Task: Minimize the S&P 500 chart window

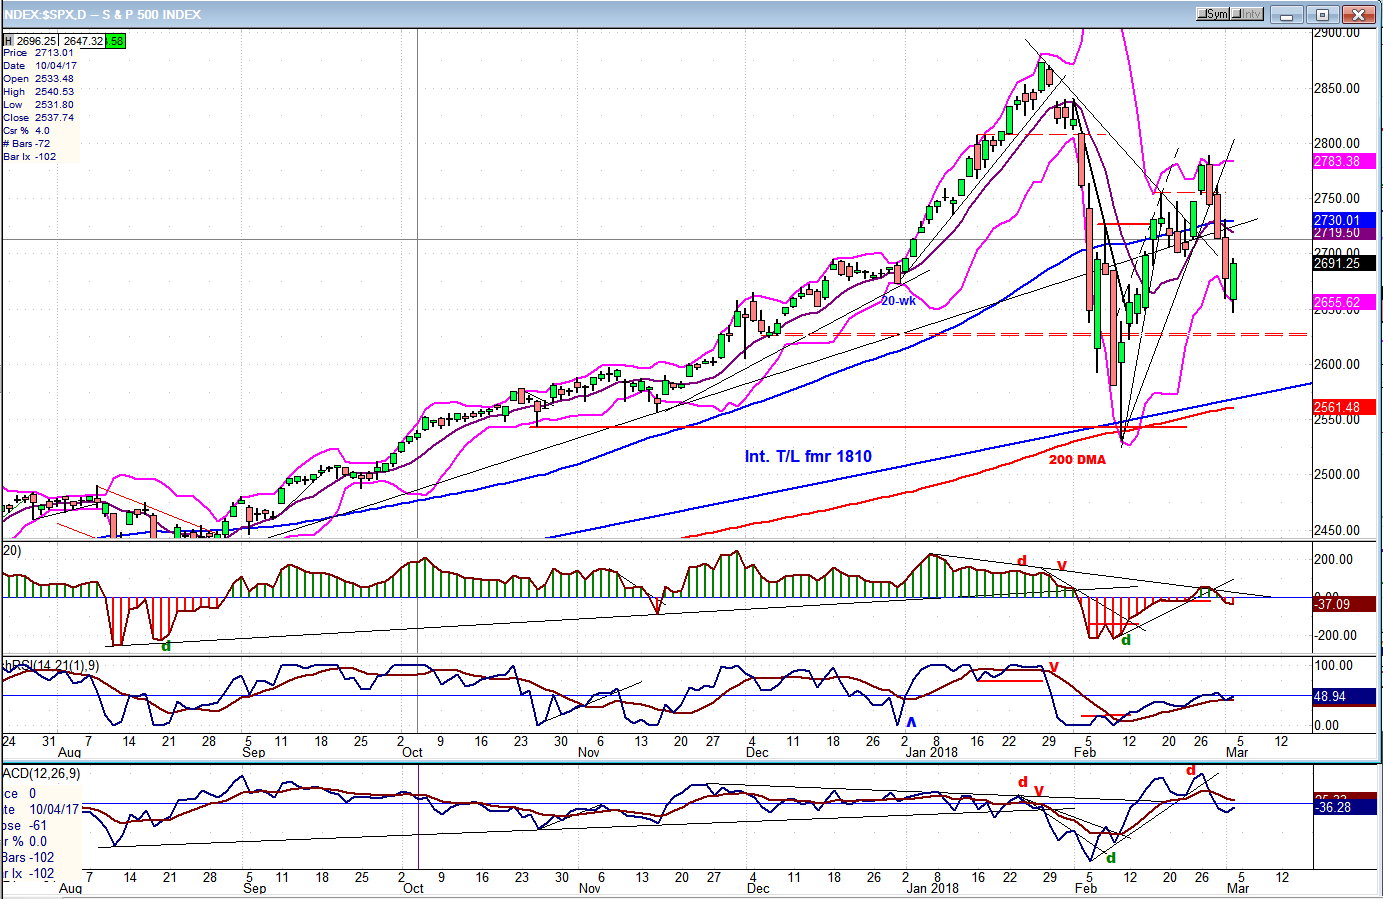Action: pyautogui.click(x=1287, y=14)
